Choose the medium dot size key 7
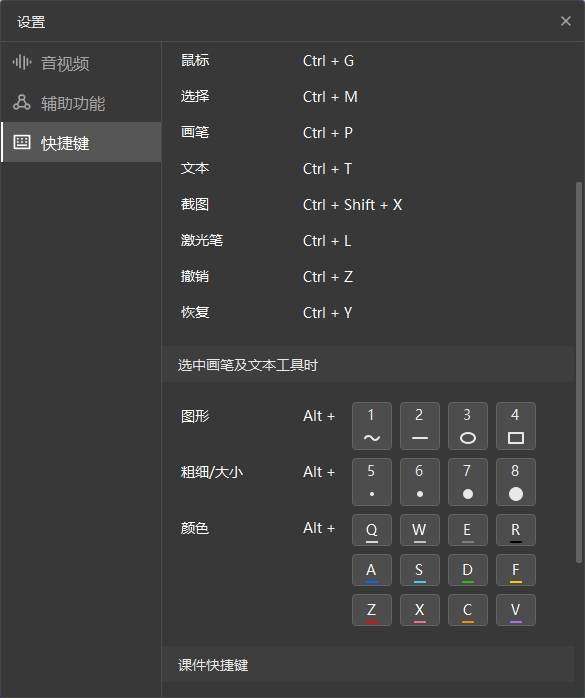Image resolution: width=585 pixels, height=698 pixels. point(467,482)
